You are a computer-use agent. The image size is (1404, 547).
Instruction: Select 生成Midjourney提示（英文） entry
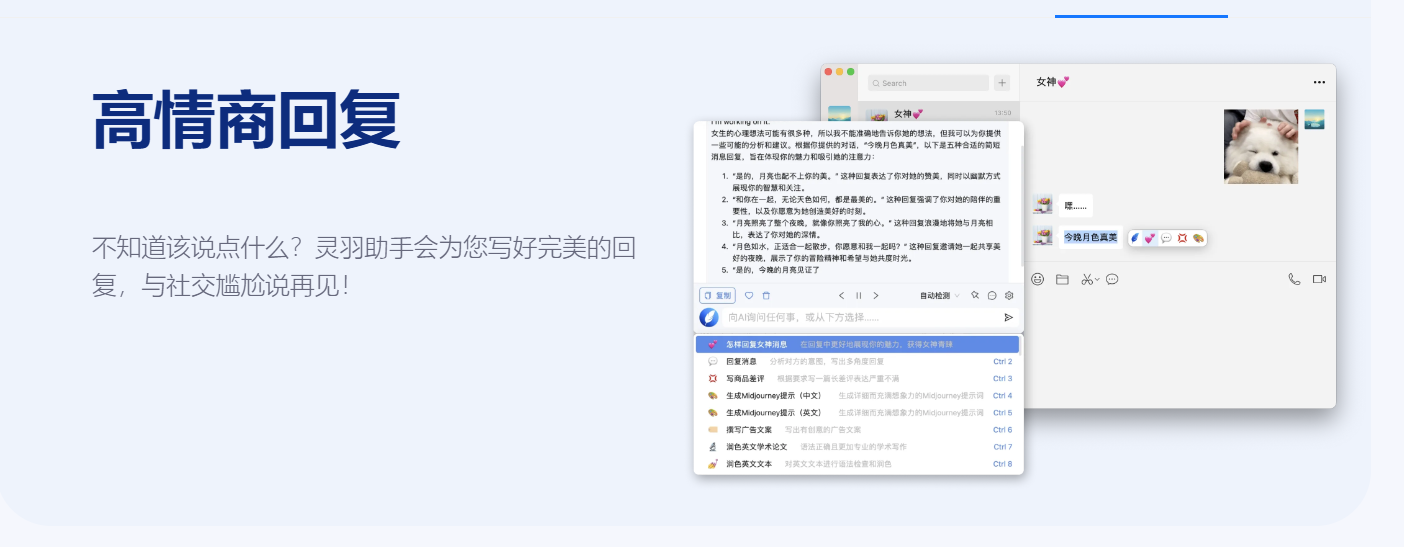(x=858, y=412)
